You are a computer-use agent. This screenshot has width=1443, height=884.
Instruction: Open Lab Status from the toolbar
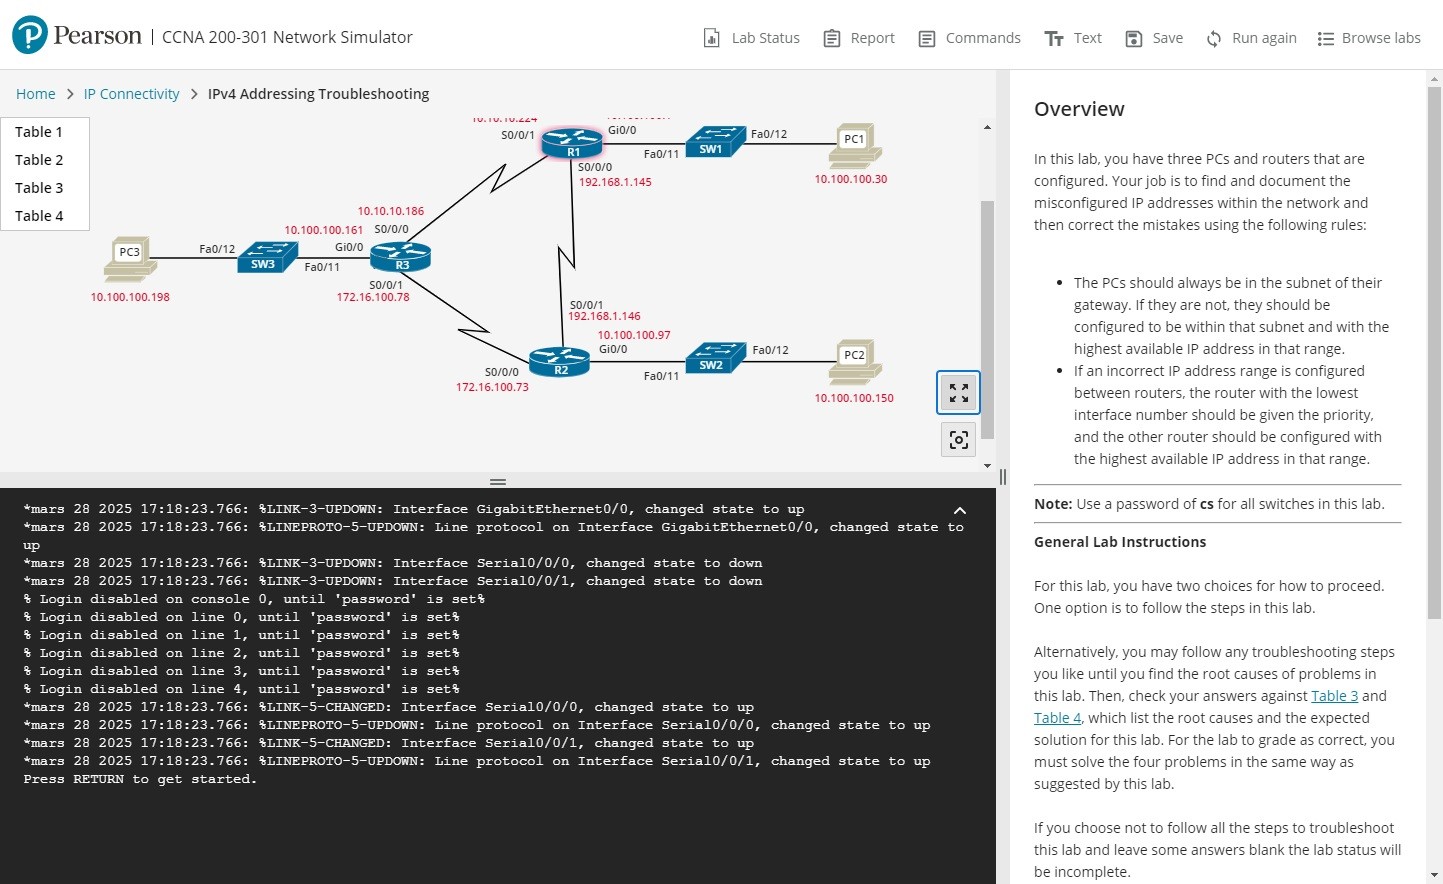coord(752,38)
